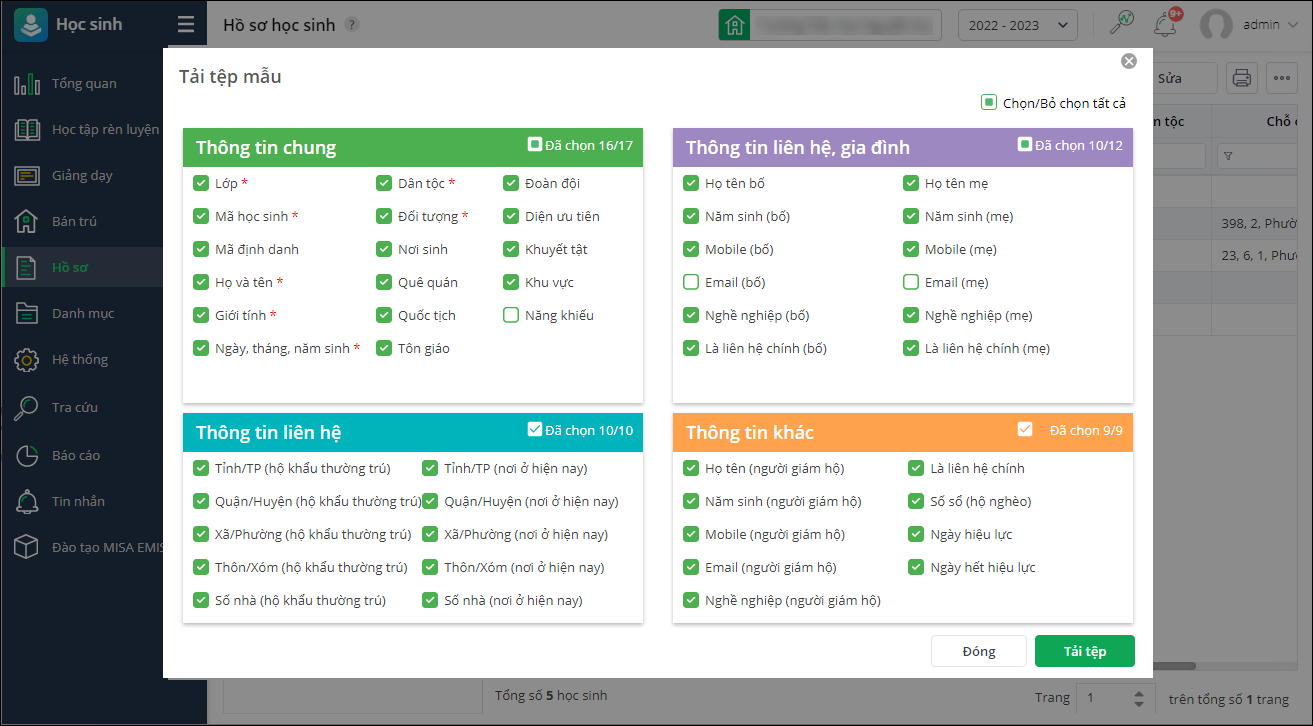Click the three-dots more options icon
Viewport: 1313px width, 726px height.
[x=1282, y=78]
